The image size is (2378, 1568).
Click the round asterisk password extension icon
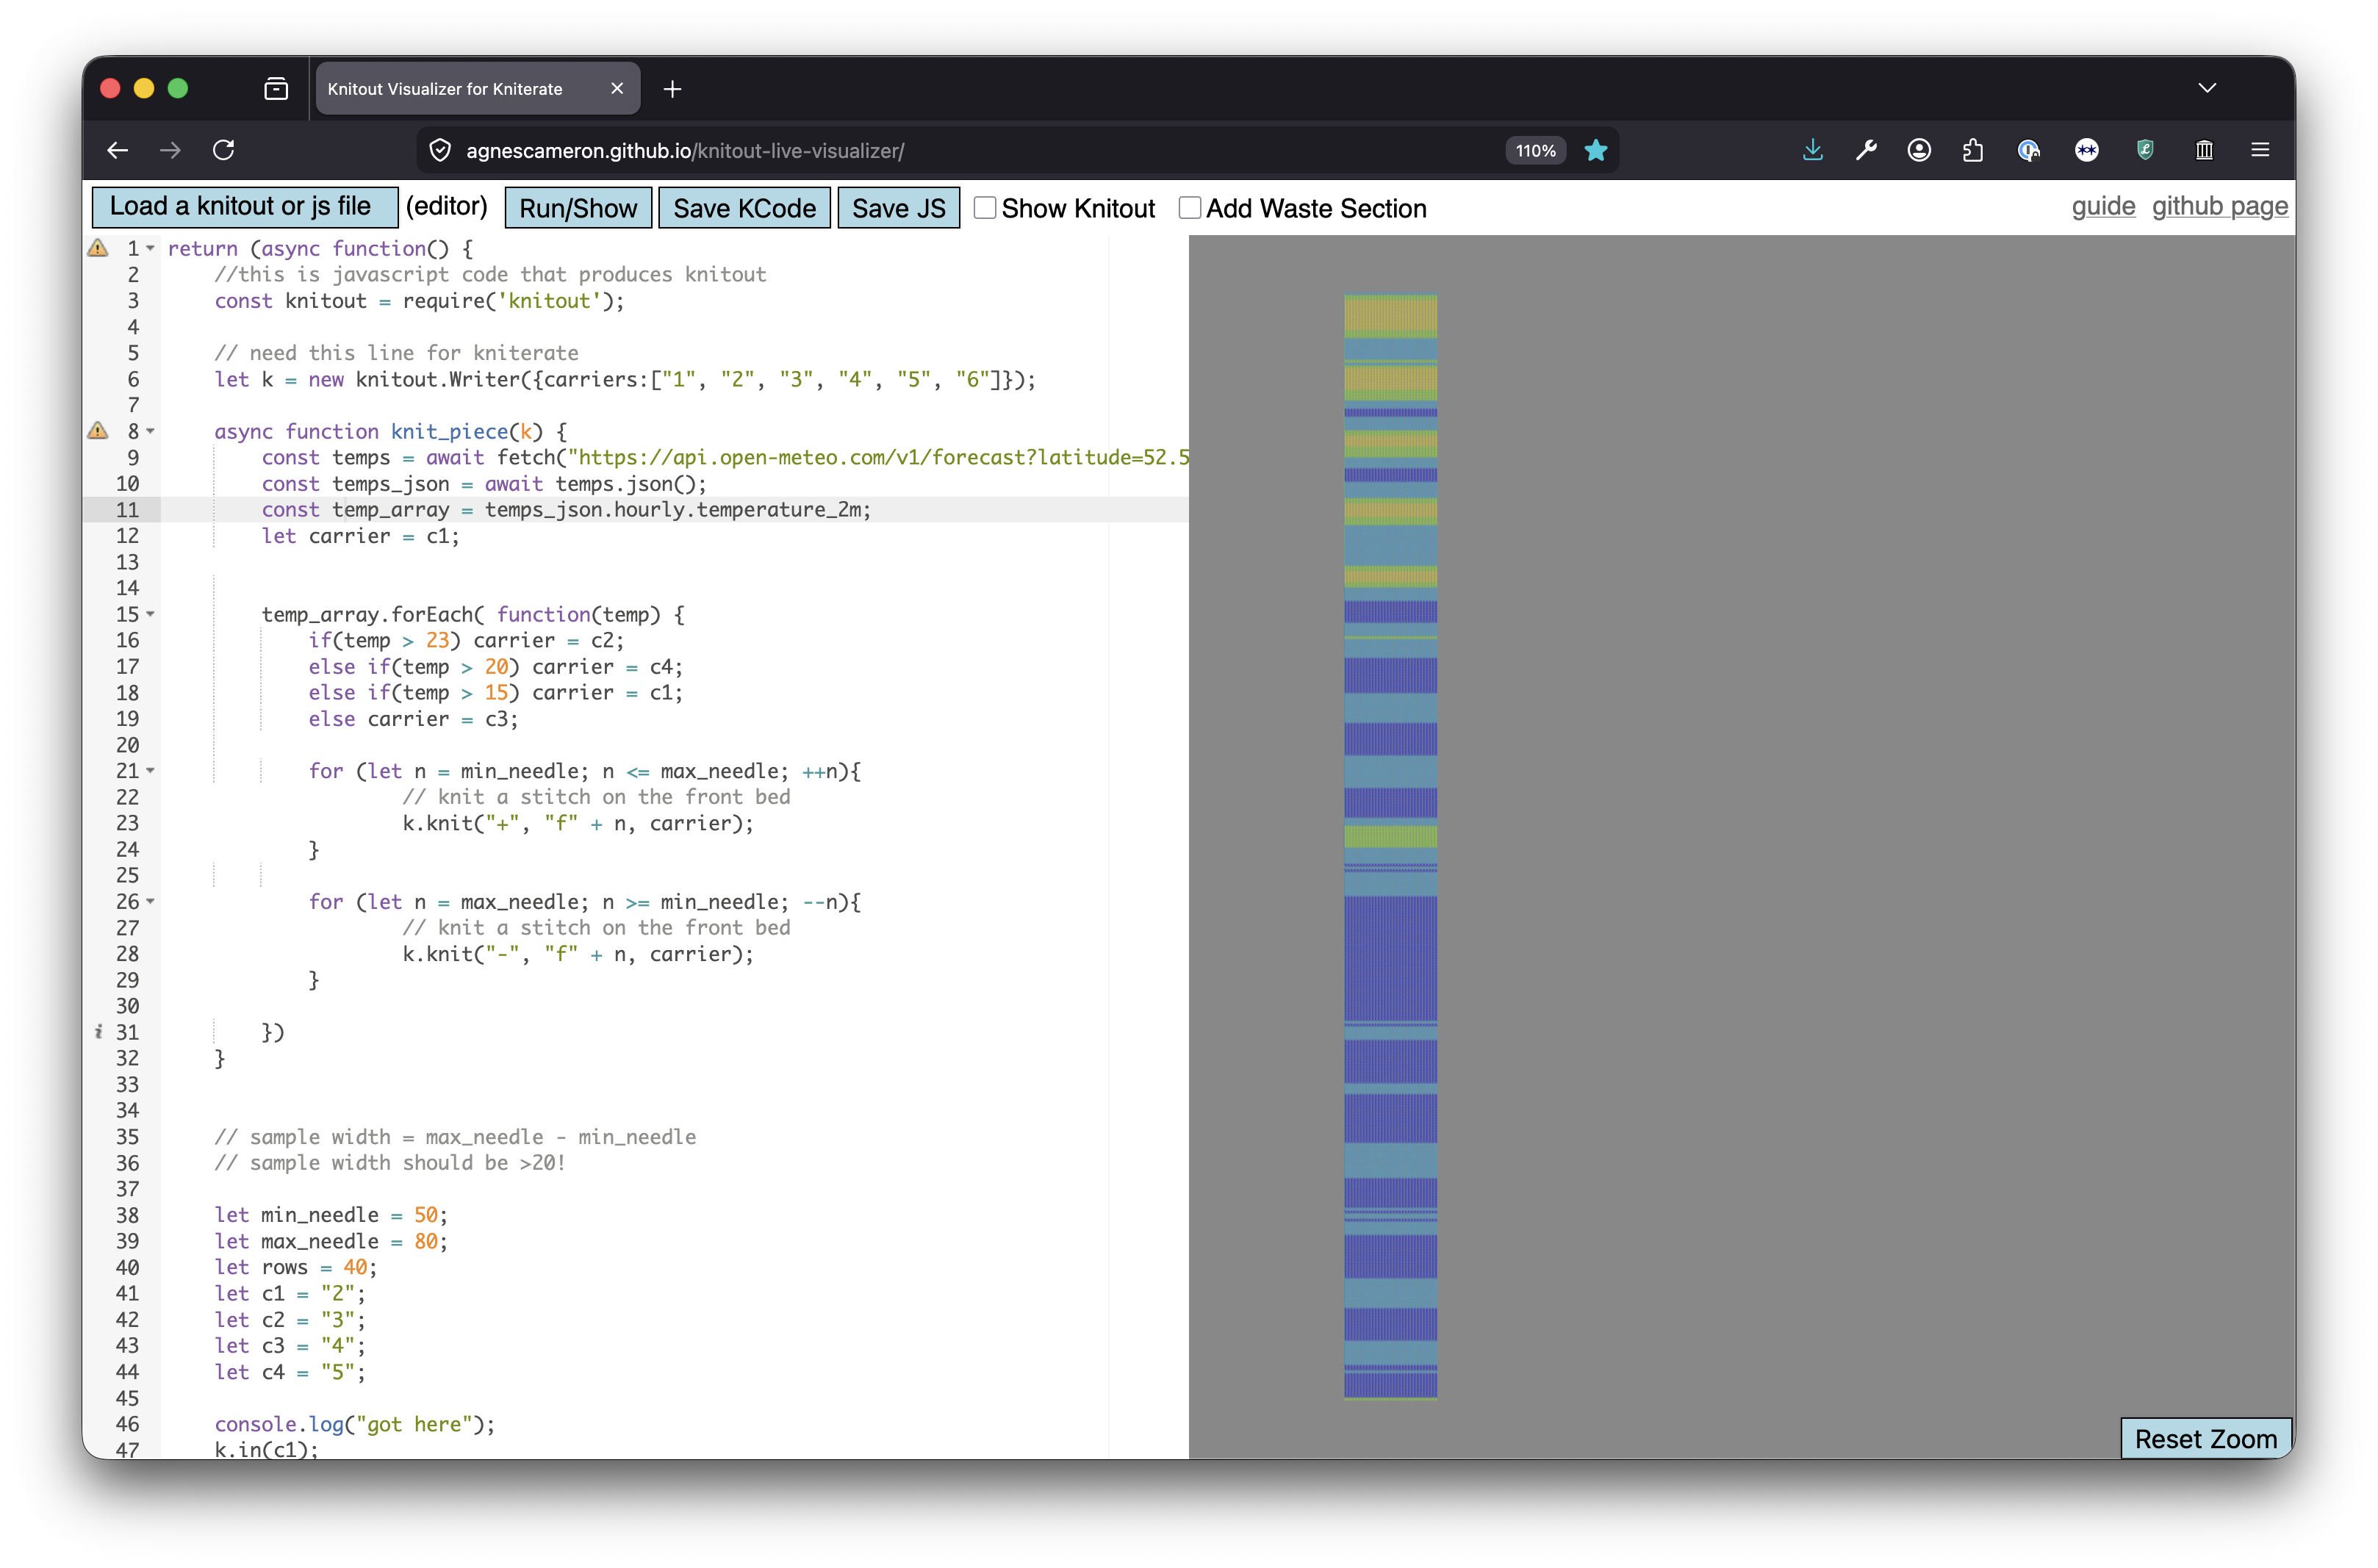(2086, 150)
